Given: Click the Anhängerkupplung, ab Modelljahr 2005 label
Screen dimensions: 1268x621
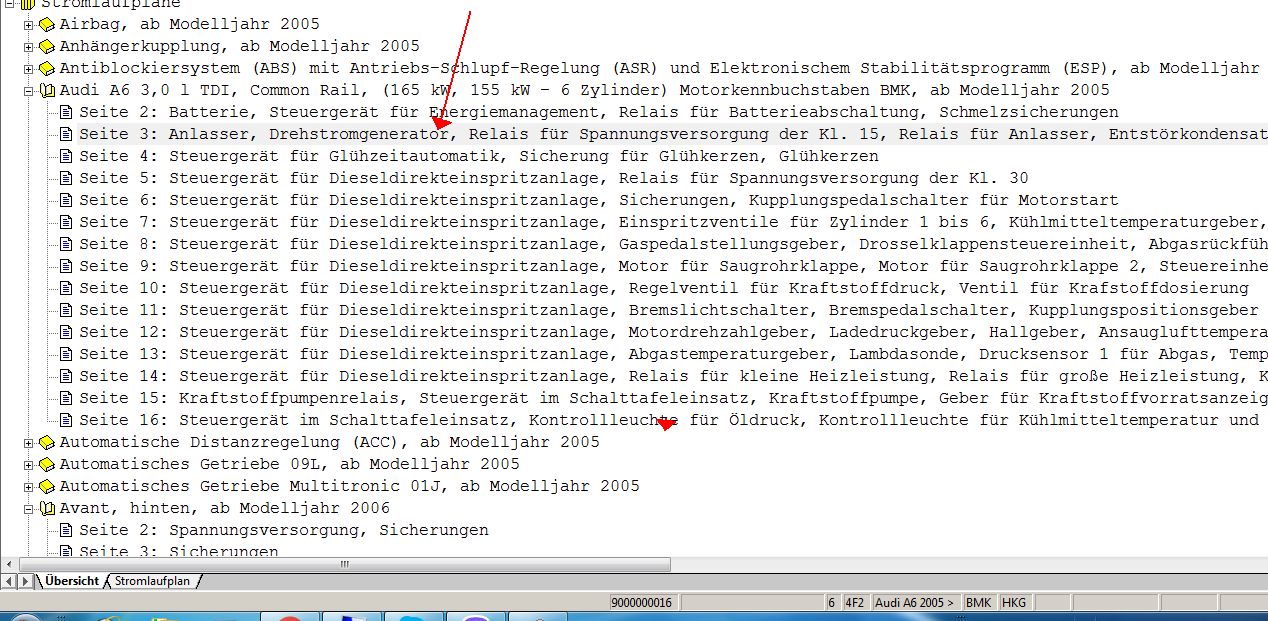Looking at the screenshot, I should 239,46.
